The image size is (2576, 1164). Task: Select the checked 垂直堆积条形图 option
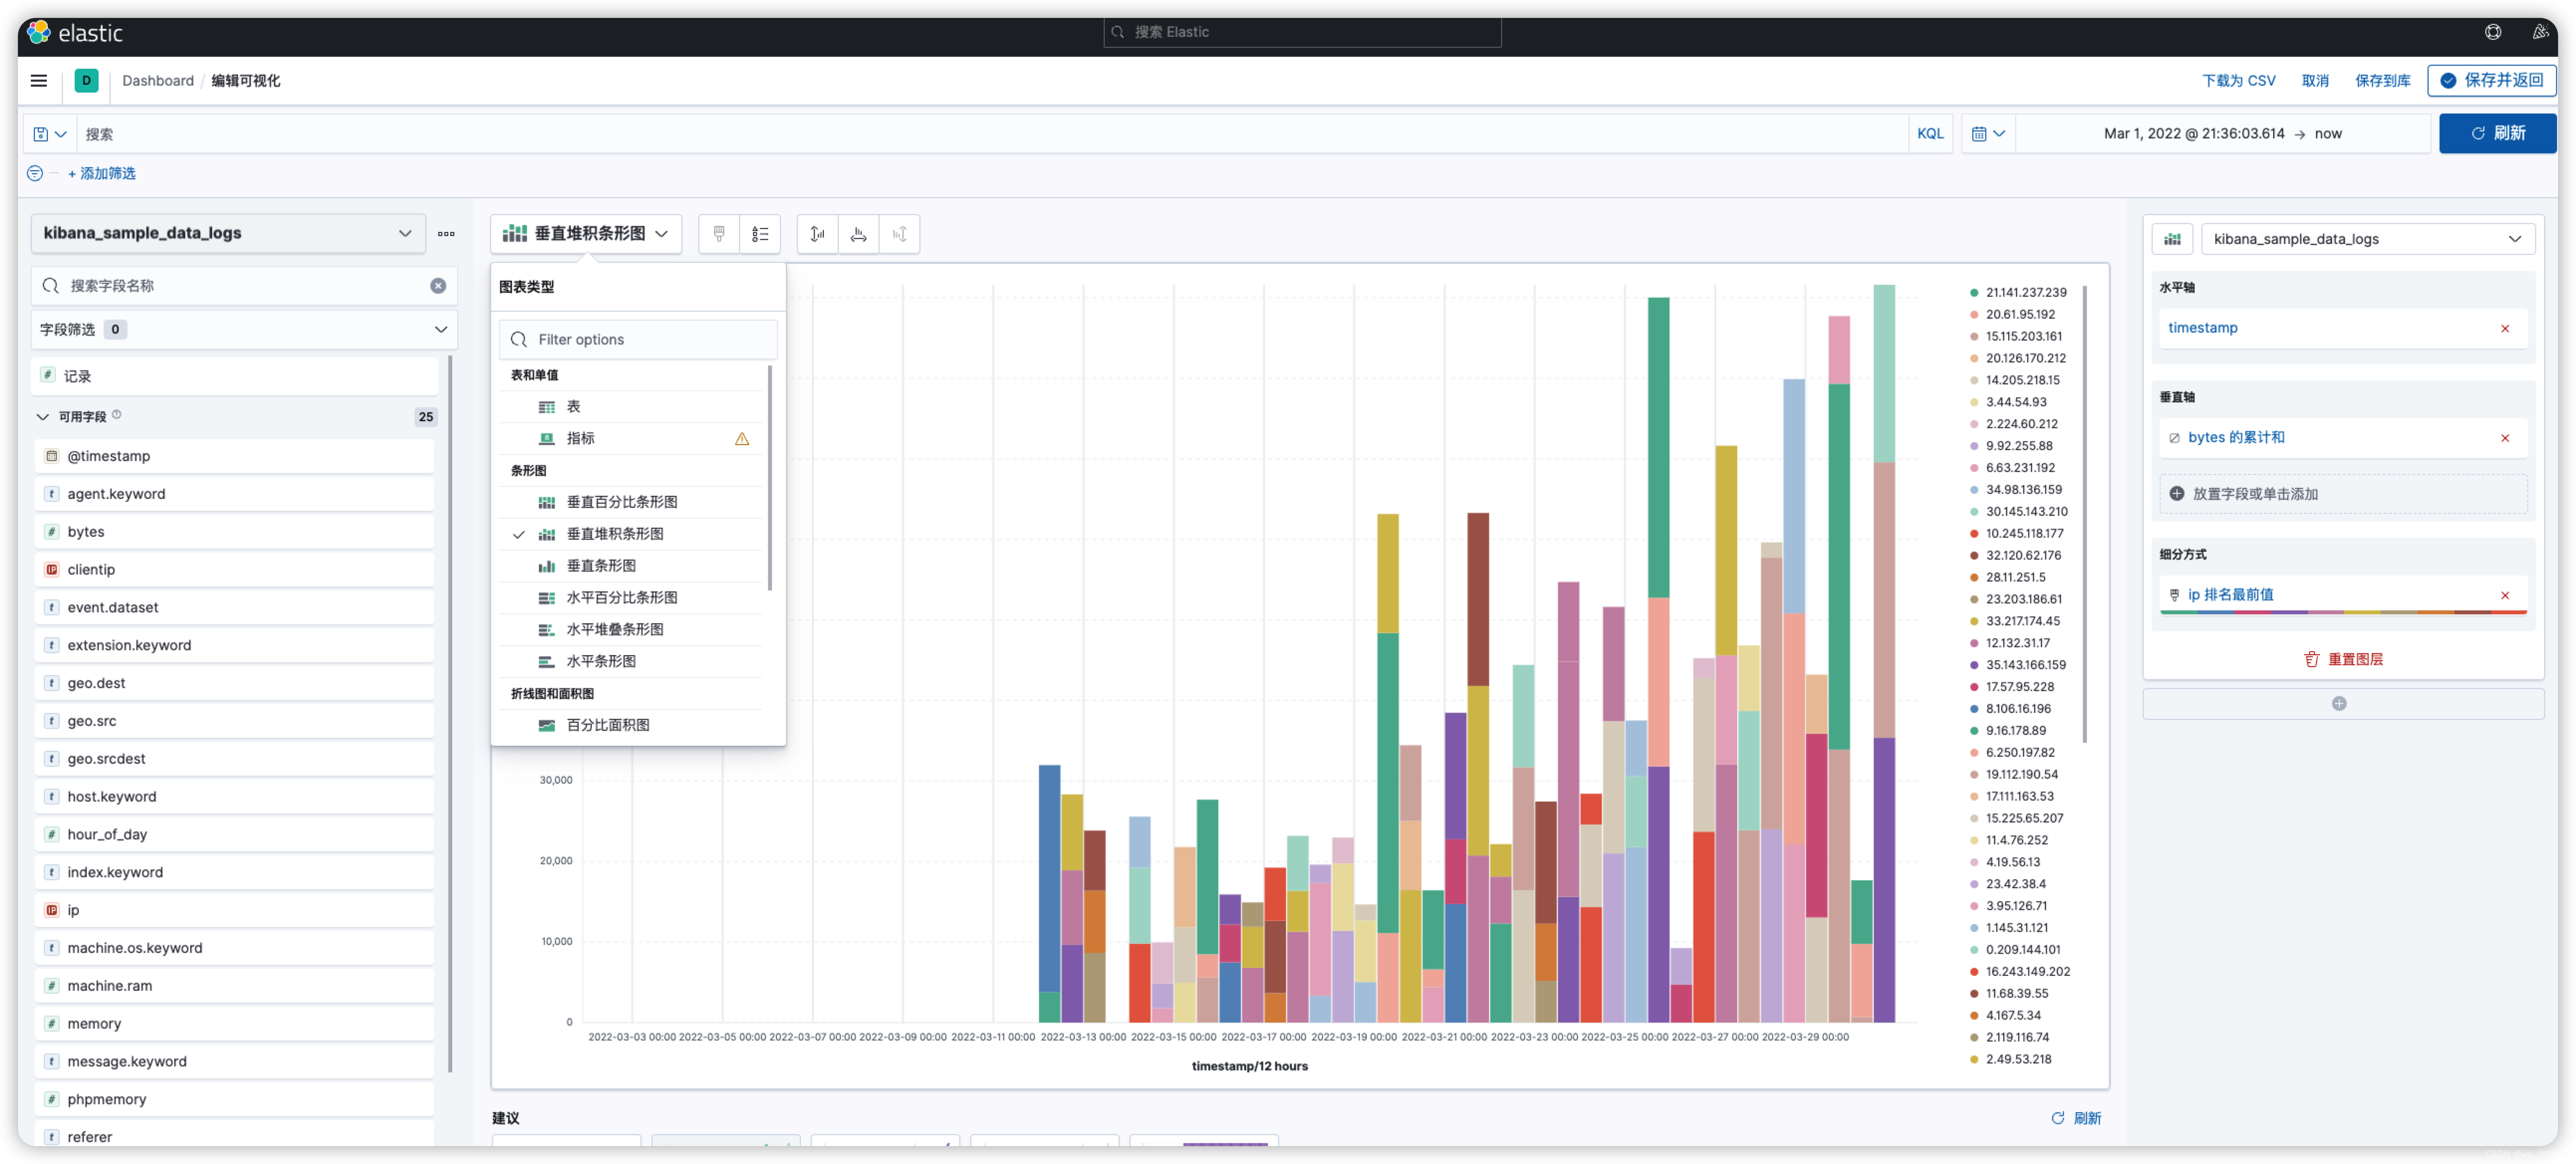[614, 534]
